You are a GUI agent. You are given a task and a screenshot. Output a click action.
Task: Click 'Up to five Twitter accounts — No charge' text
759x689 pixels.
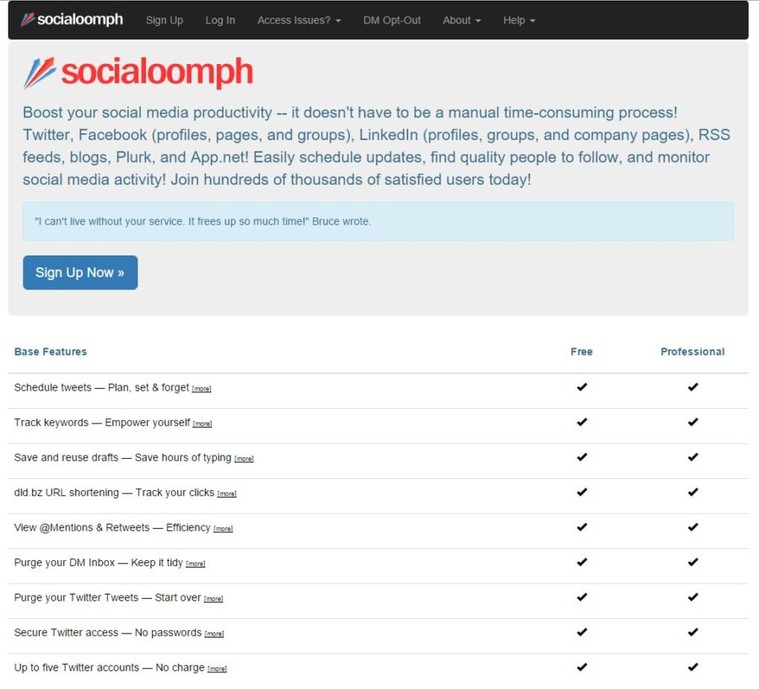[109, 667]
